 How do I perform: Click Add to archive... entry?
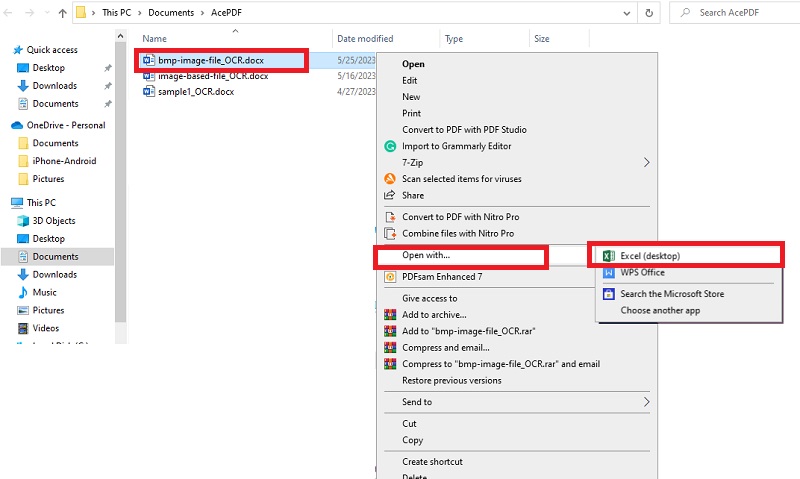tap(434, 315)
